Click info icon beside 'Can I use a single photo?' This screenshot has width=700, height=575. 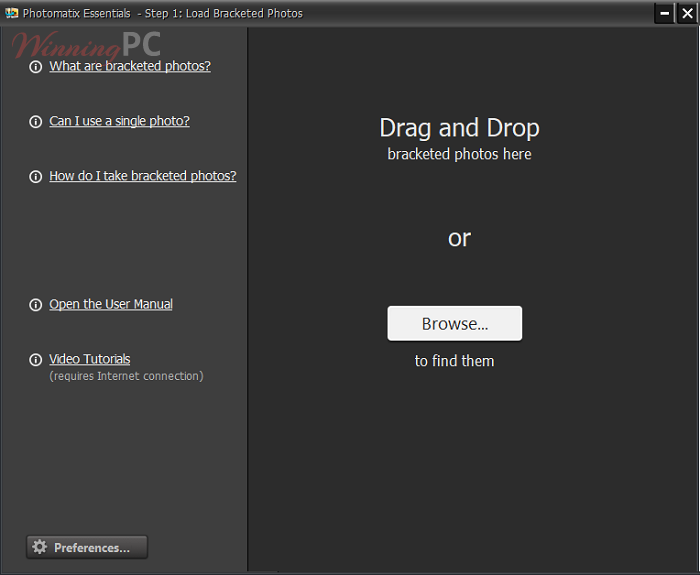point(35,122)
